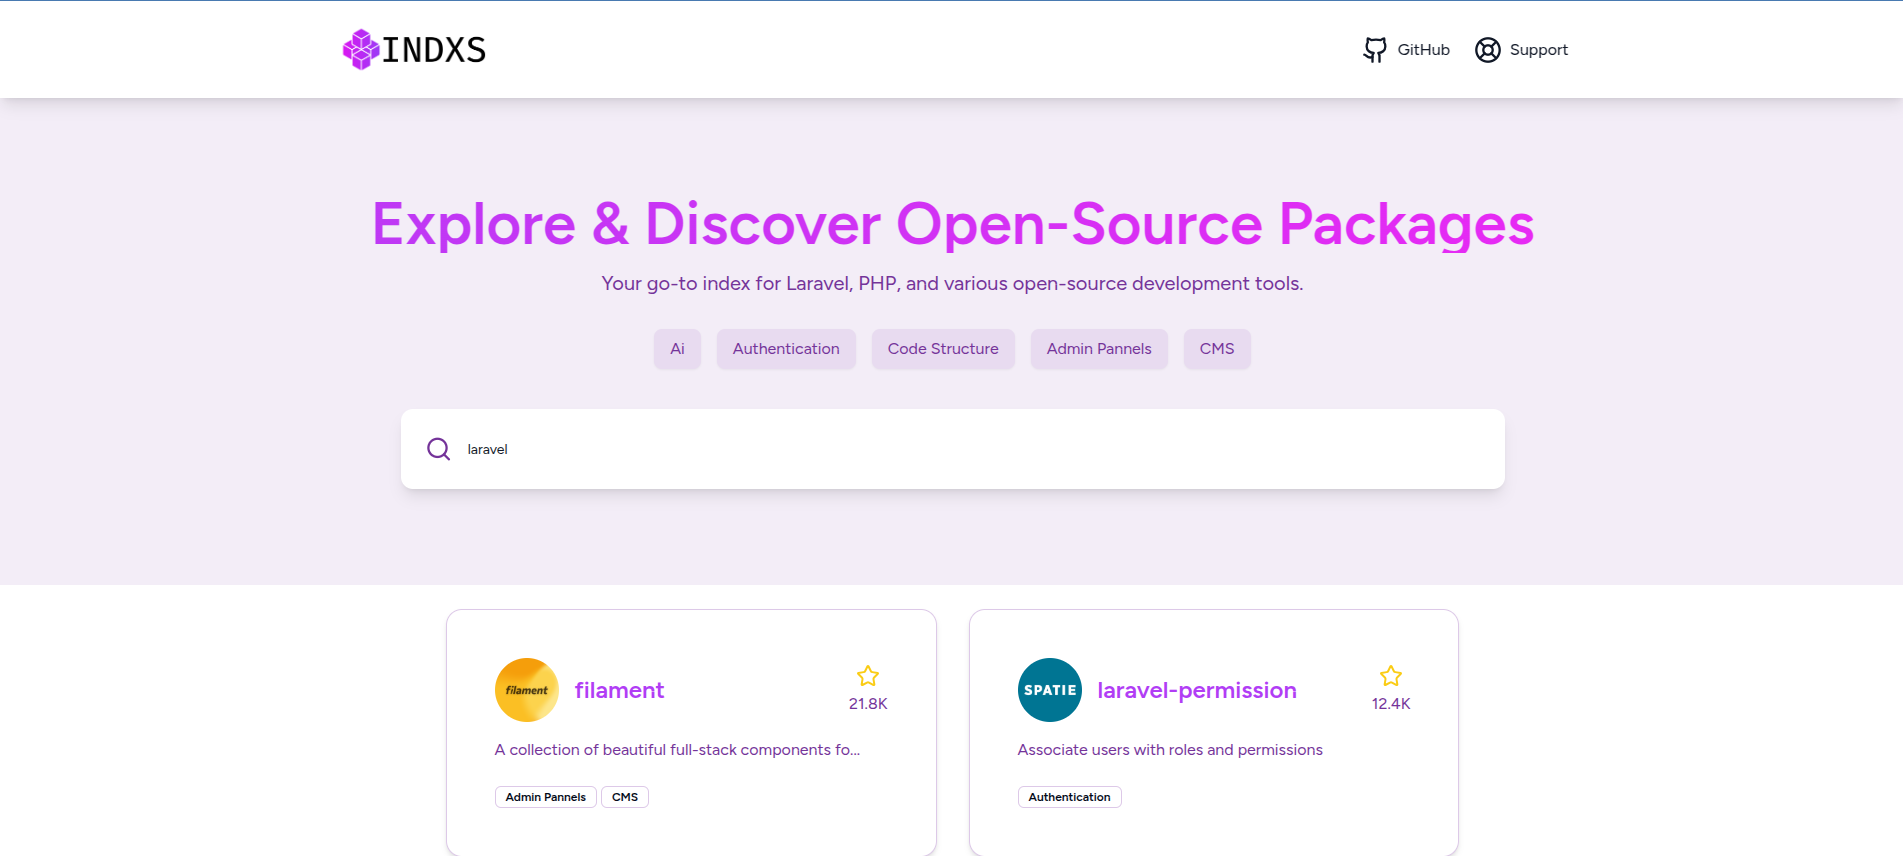Image resolution: width=1903 pixels, height=856 pixels.
Task: Click the Spatie logo thumbnail
Action: click(1050, 690)
